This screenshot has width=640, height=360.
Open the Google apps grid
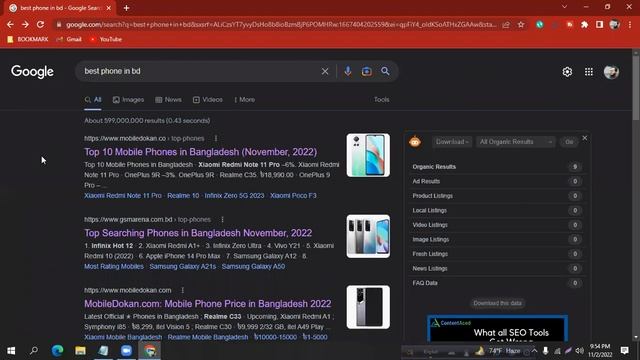point(589,72)
